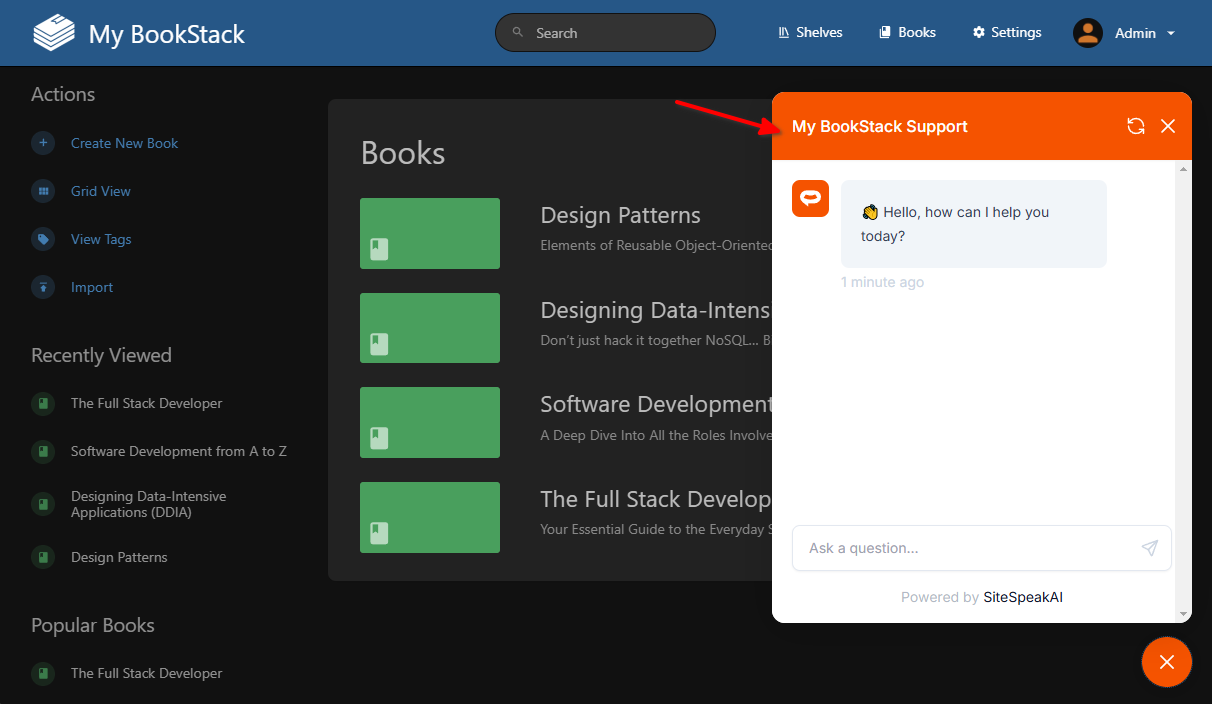Open the Shelves menu item
The image size is (1212, 704).
click(810, 33)
